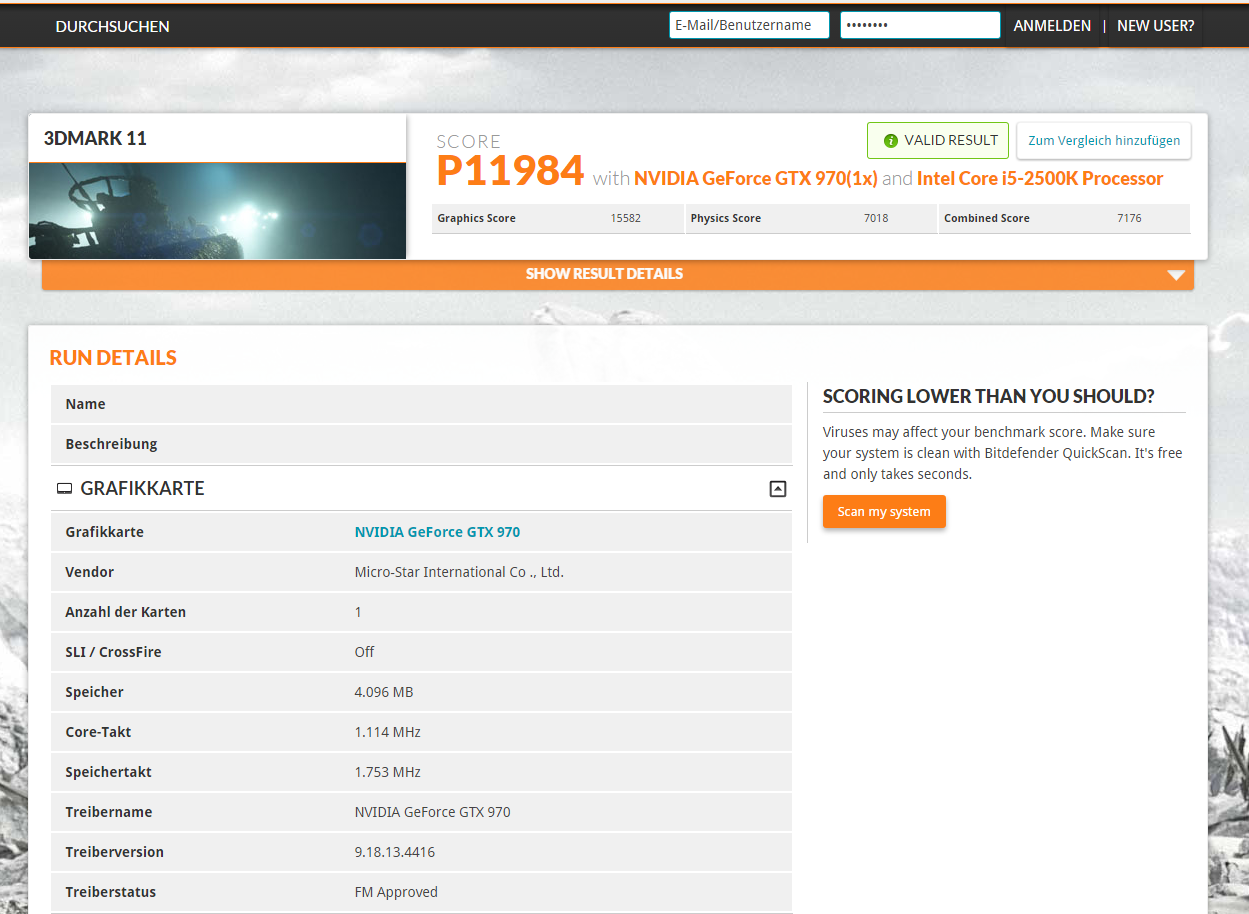Focus the E-Mail/Benutzername input field
Viewport: 1249px width, 914px height.
749,25
